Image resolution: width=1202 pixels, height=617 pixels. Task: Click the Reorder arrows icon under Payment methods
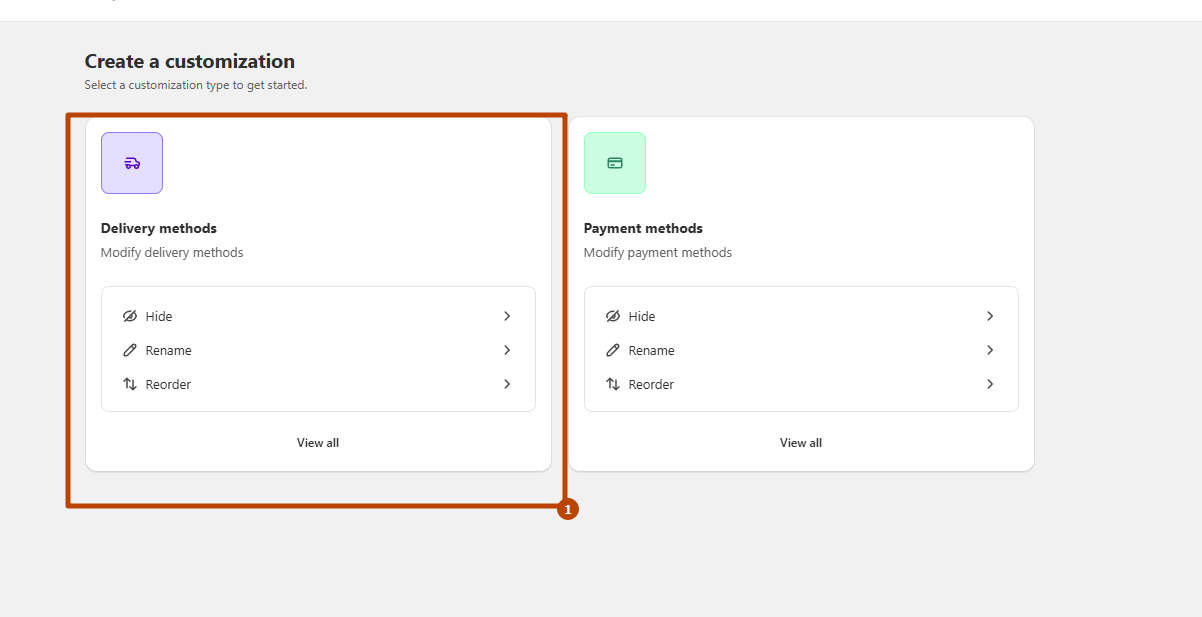(613, 384)
